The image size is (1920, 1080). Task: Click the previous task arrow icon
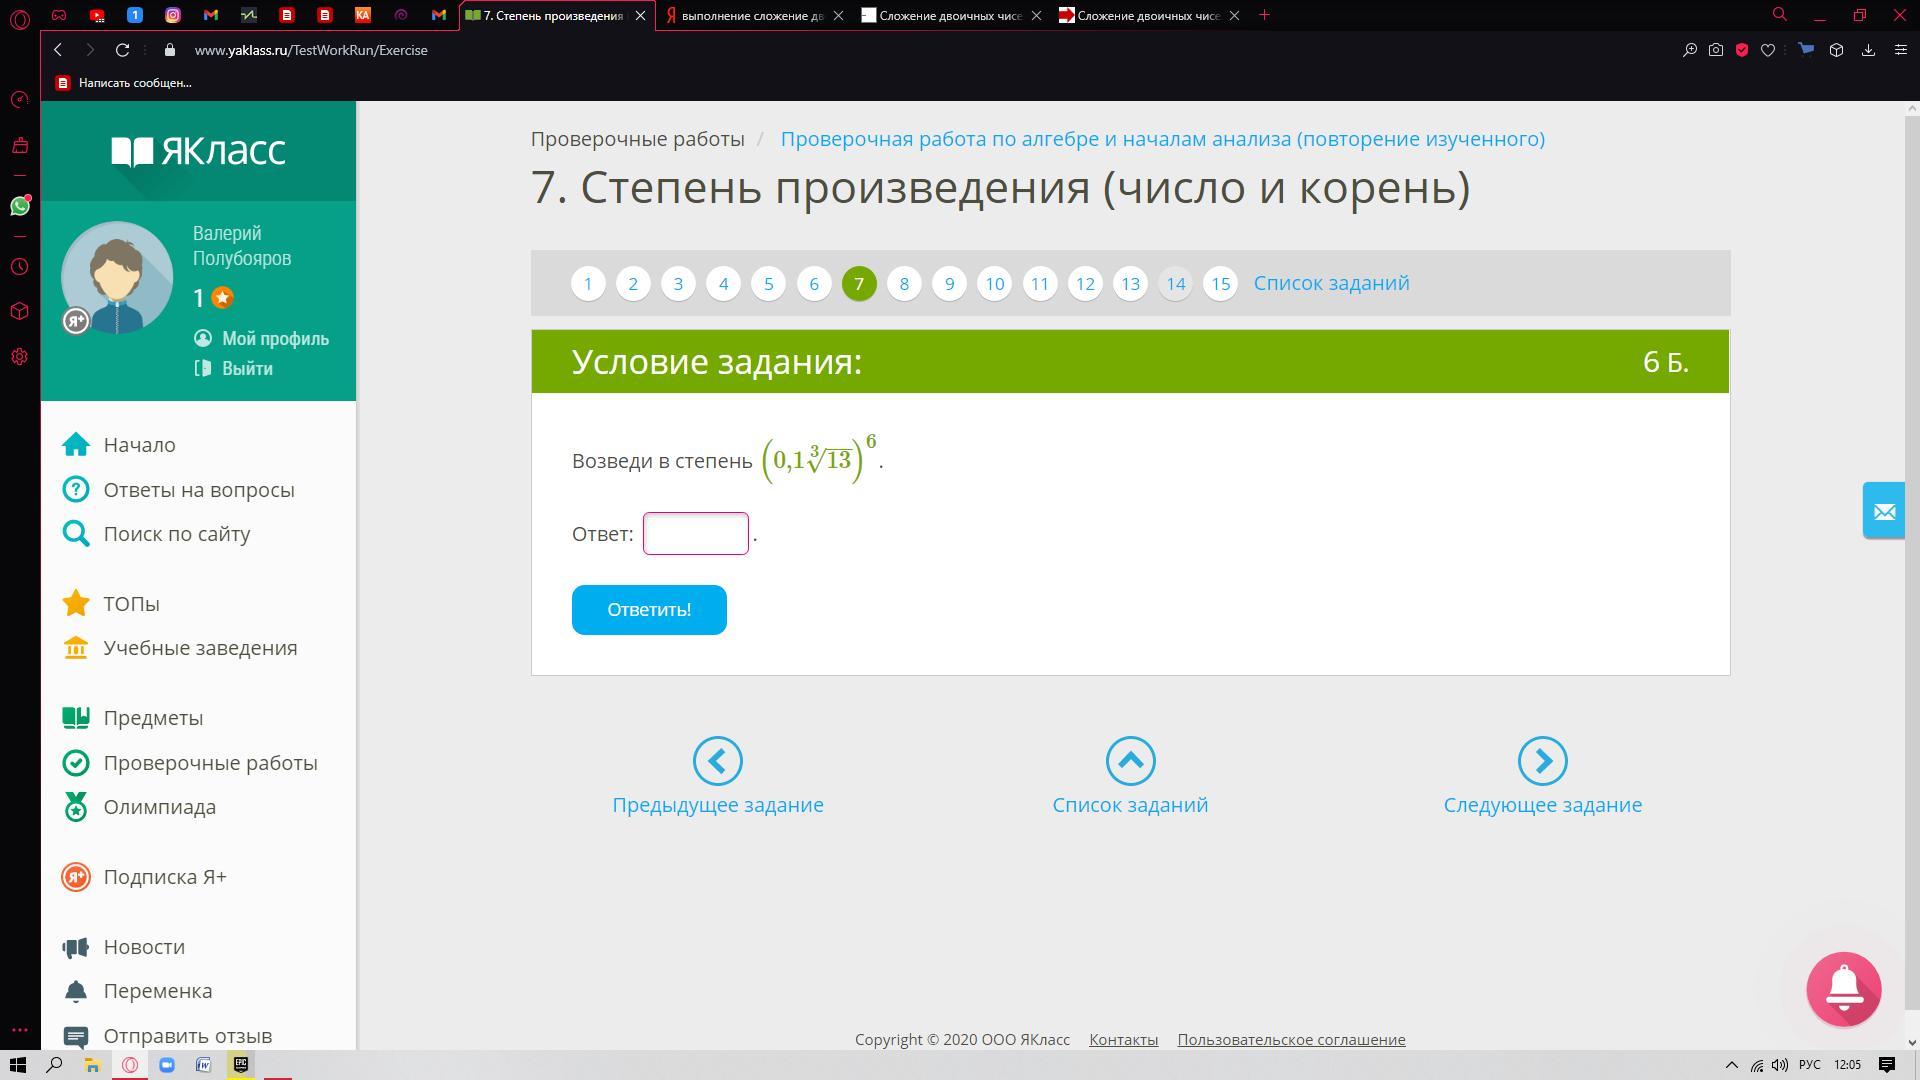(x=717, y=761)
